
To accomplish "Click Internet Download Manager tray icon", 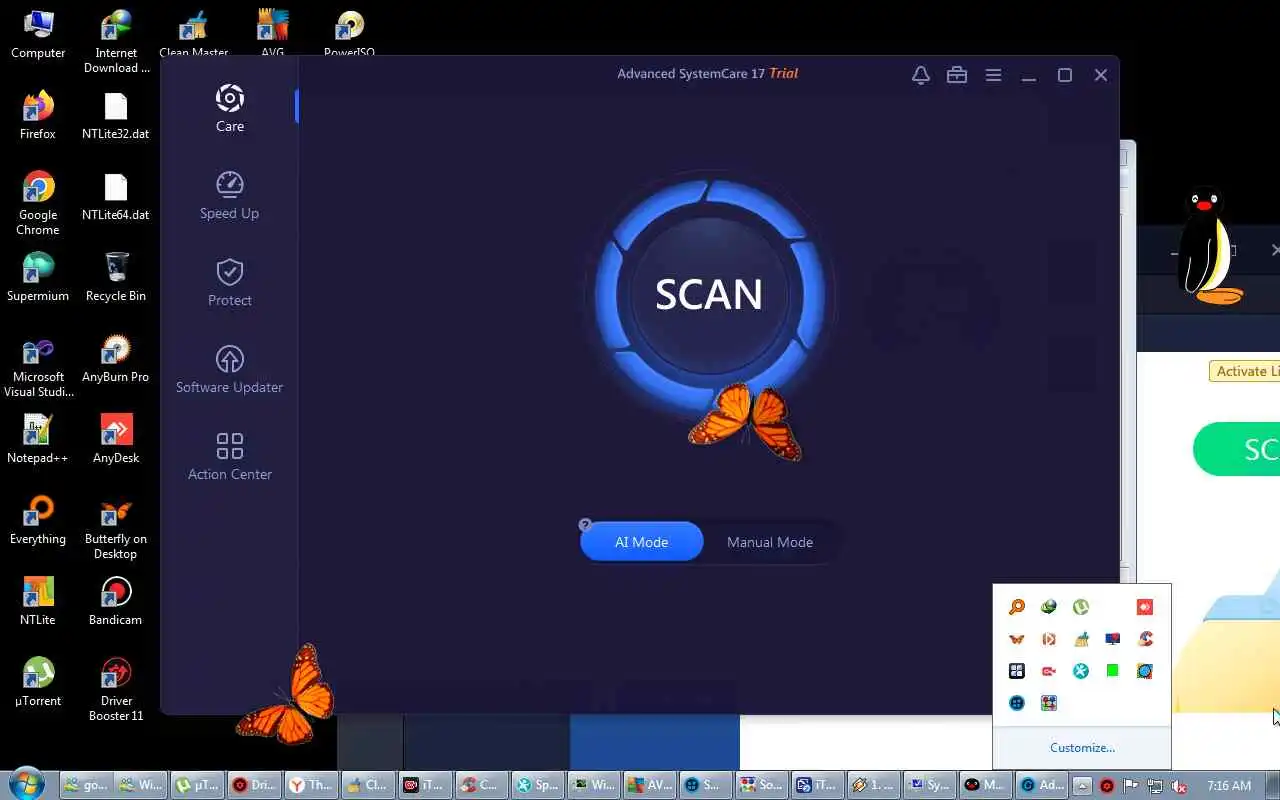I will pos(1049,607).
